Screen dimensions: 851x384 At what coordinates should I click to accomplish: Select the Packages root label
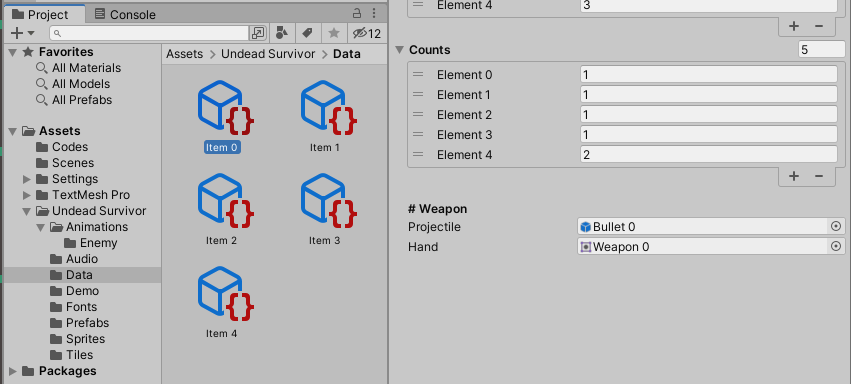click(x=68, y=371)
